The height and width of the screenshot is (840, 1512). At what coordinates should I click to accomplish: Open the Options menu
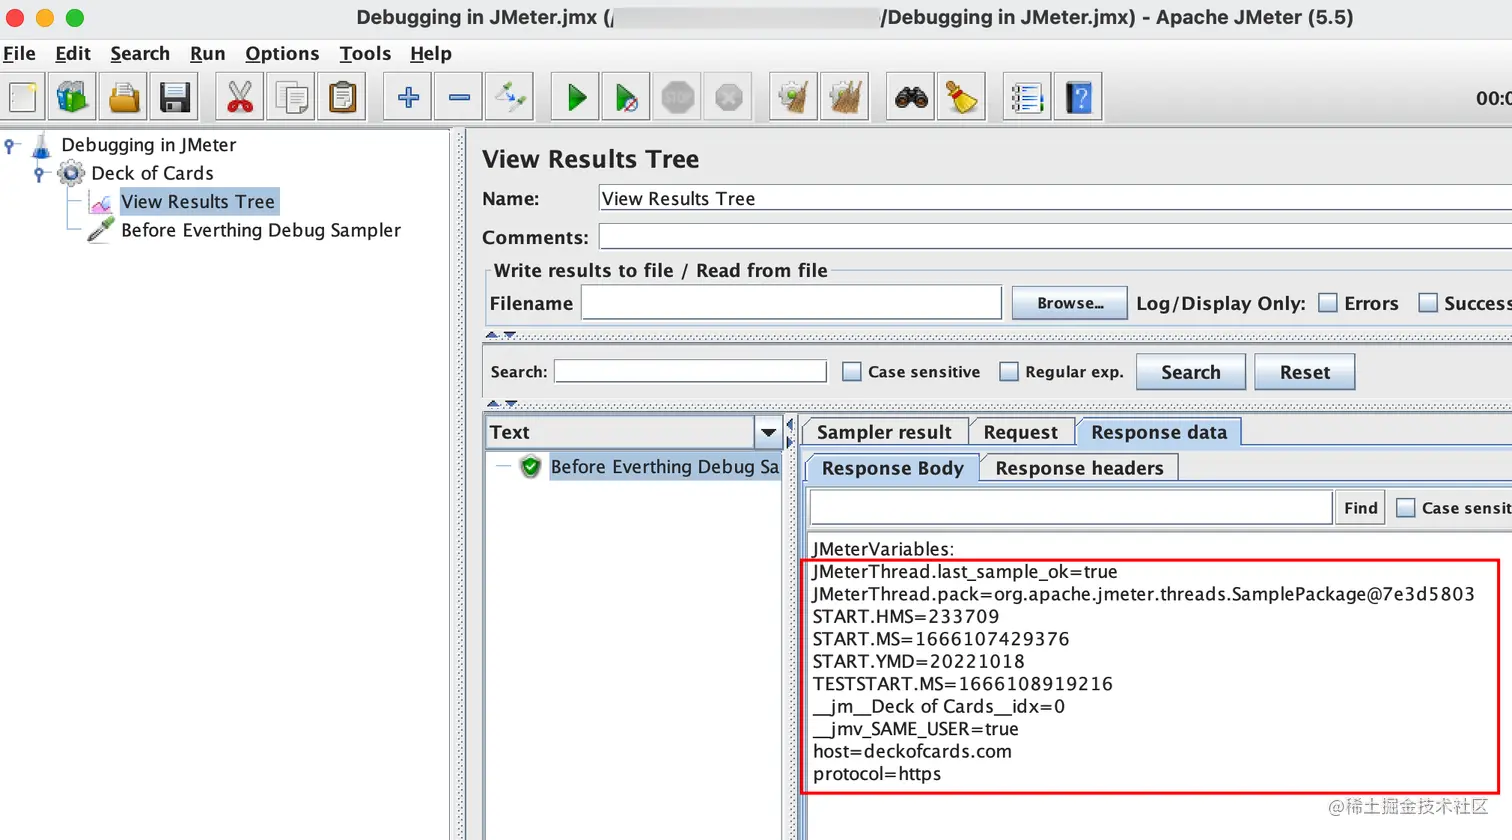(x=282, y=54)
